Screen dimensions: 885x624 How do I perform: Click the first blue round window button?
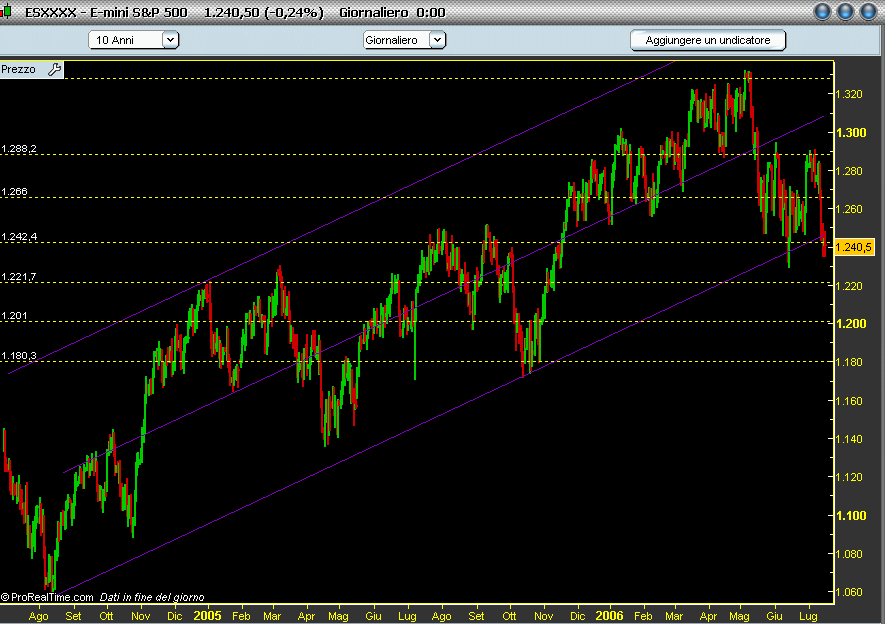pyautogui.click(x=822, y=12)
